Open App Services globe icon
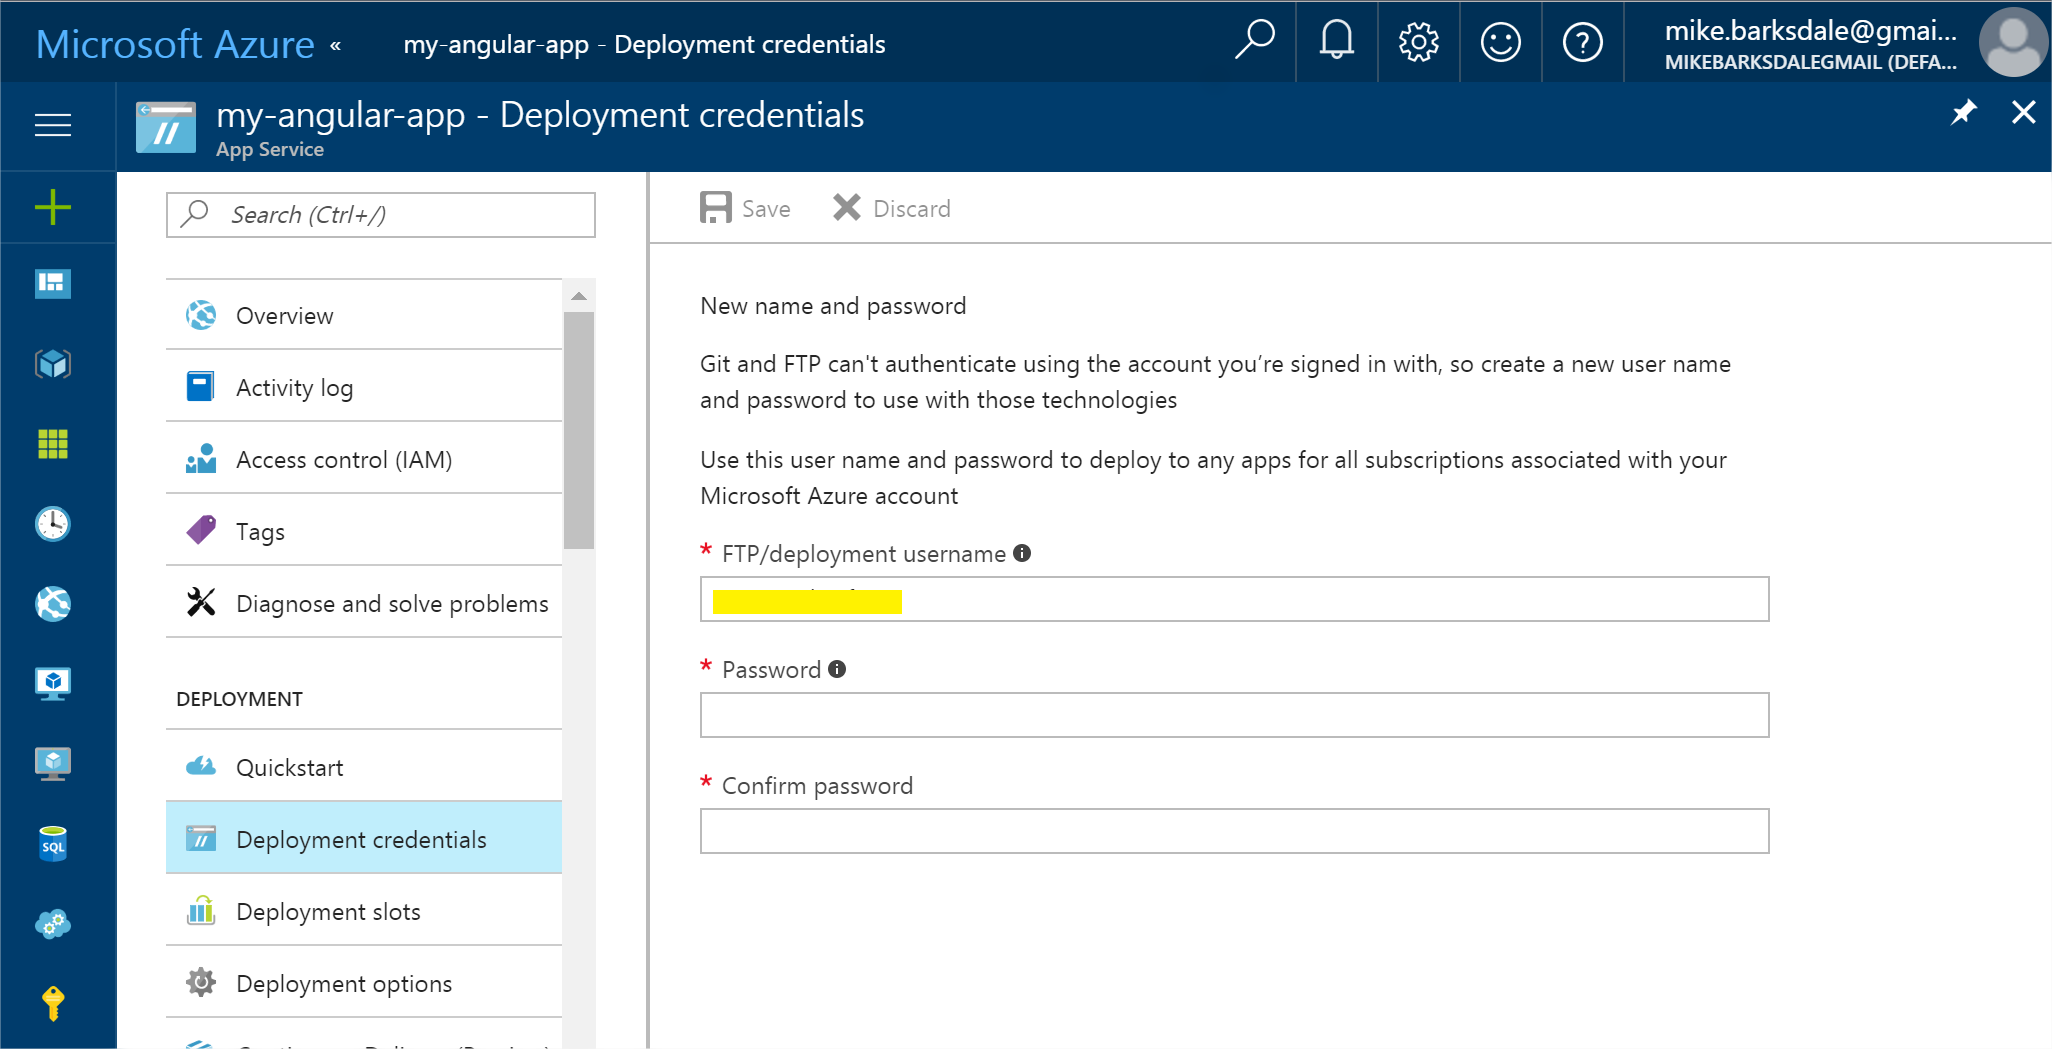This screenshot has height=1049, width=2052. coord(52,604)
